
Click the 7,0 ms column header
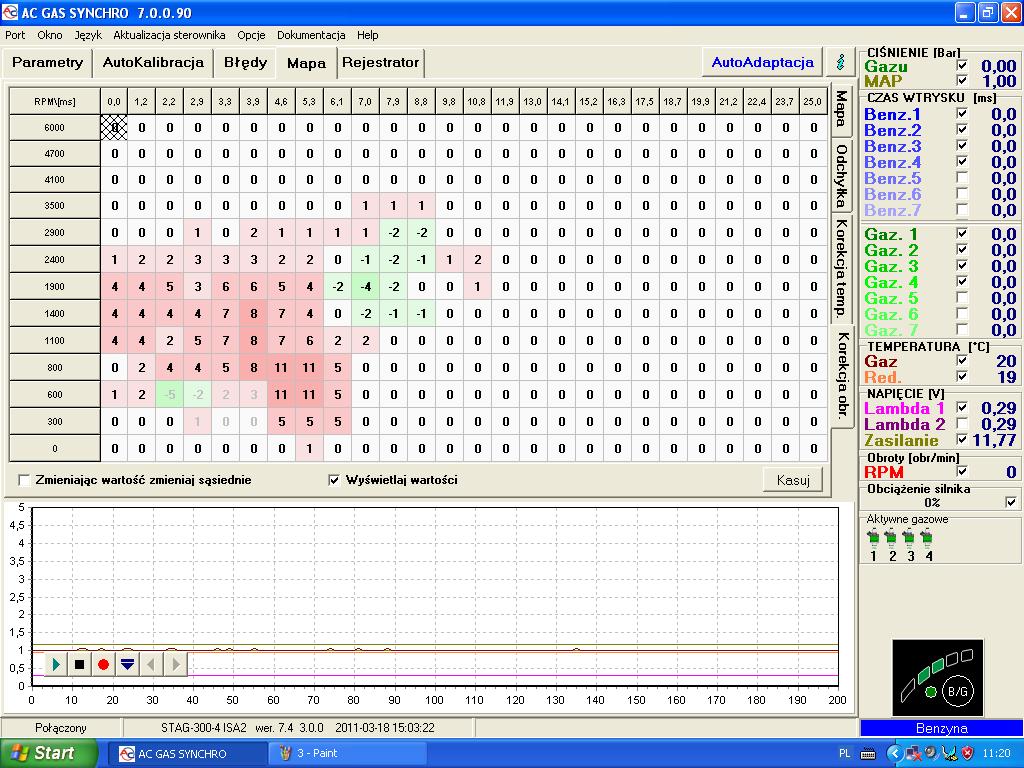[x=365, y=102]
